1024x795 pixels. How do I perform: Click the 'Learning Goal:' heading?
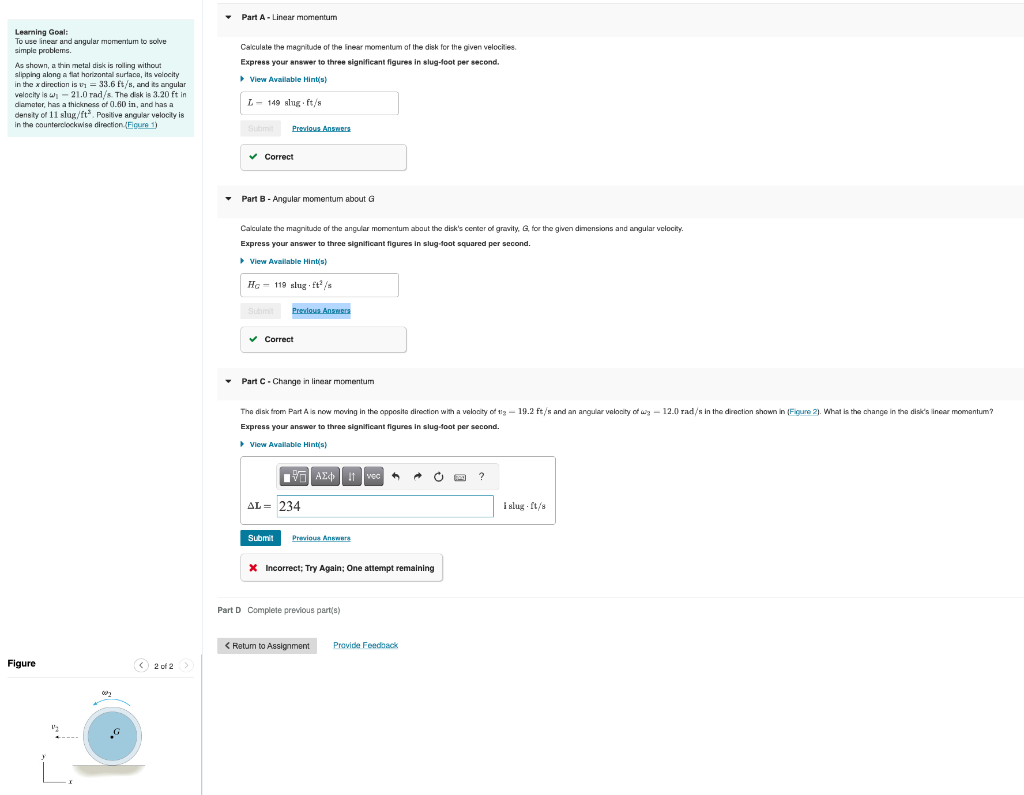pos(41,32)
